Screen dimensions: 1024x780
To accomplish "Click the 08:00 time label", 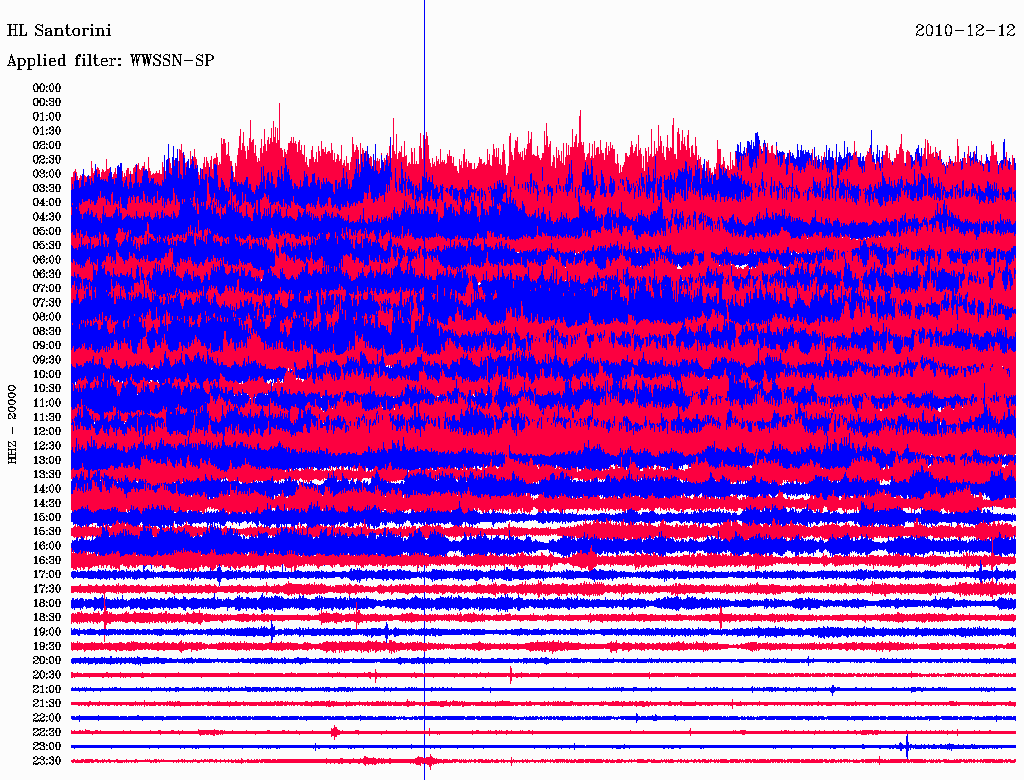I will [47, 317].
